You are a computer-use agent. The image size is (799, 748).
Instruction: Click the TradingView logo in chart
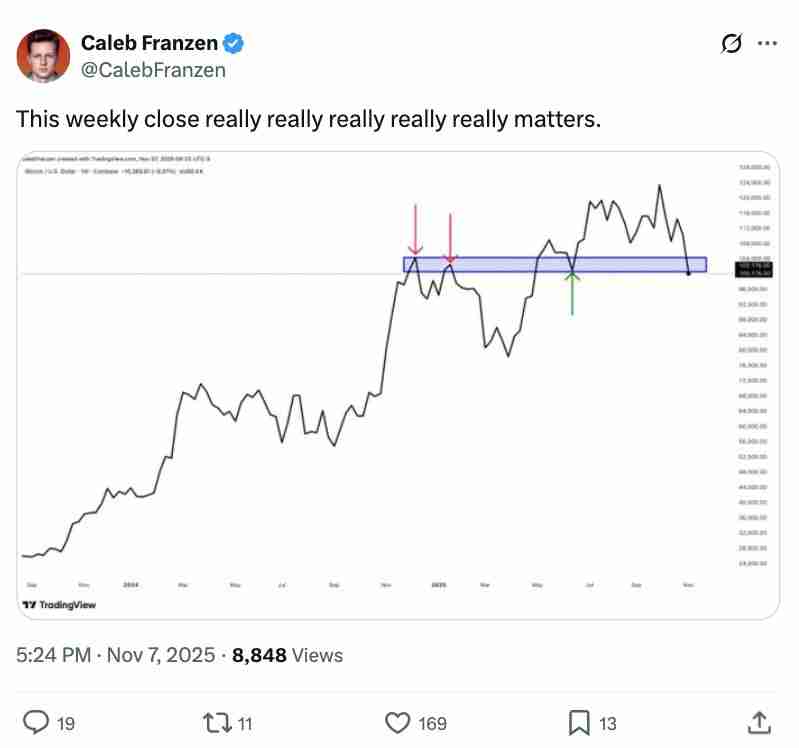tap(59, 605)
